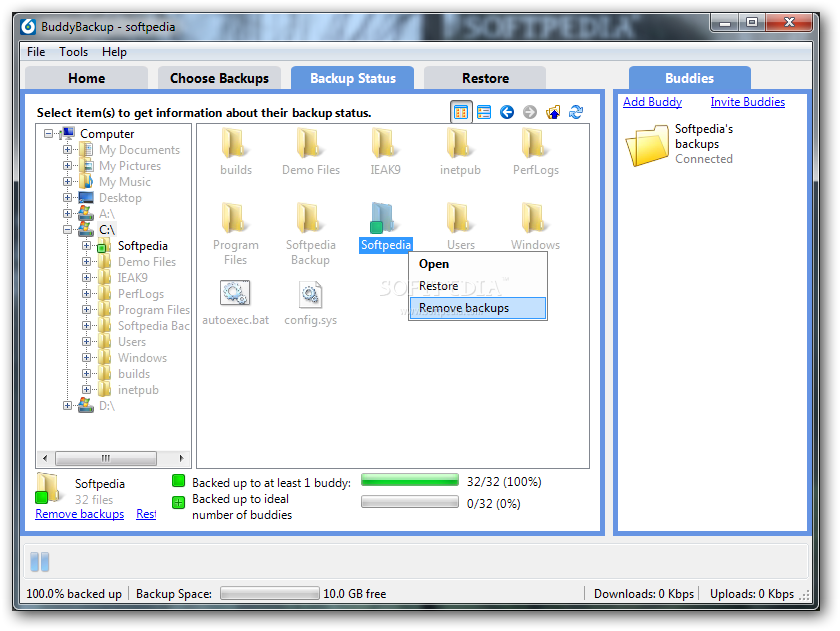Open the Help menu
840x631 pixels.
(x=114, y=52)
